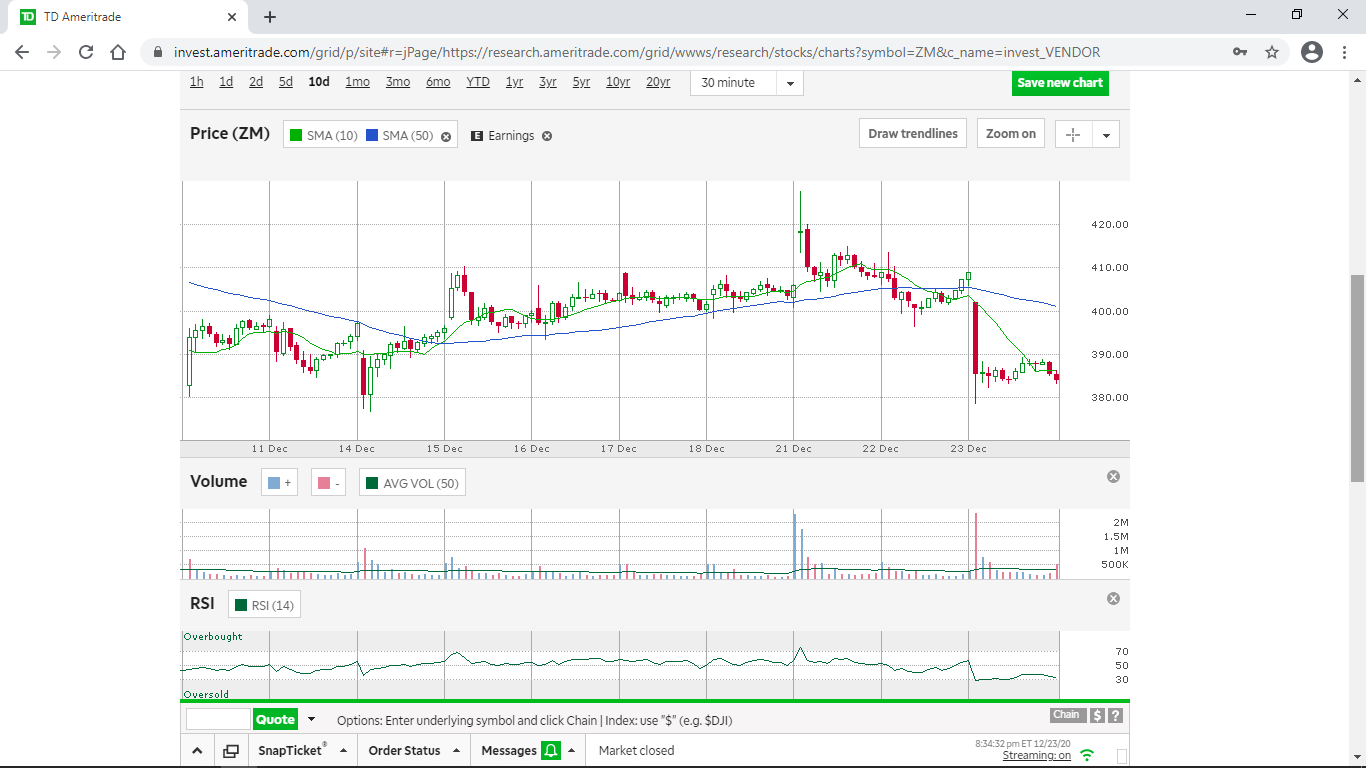
Task: Switch to the YTD time range
Action: tap(478, 82)
